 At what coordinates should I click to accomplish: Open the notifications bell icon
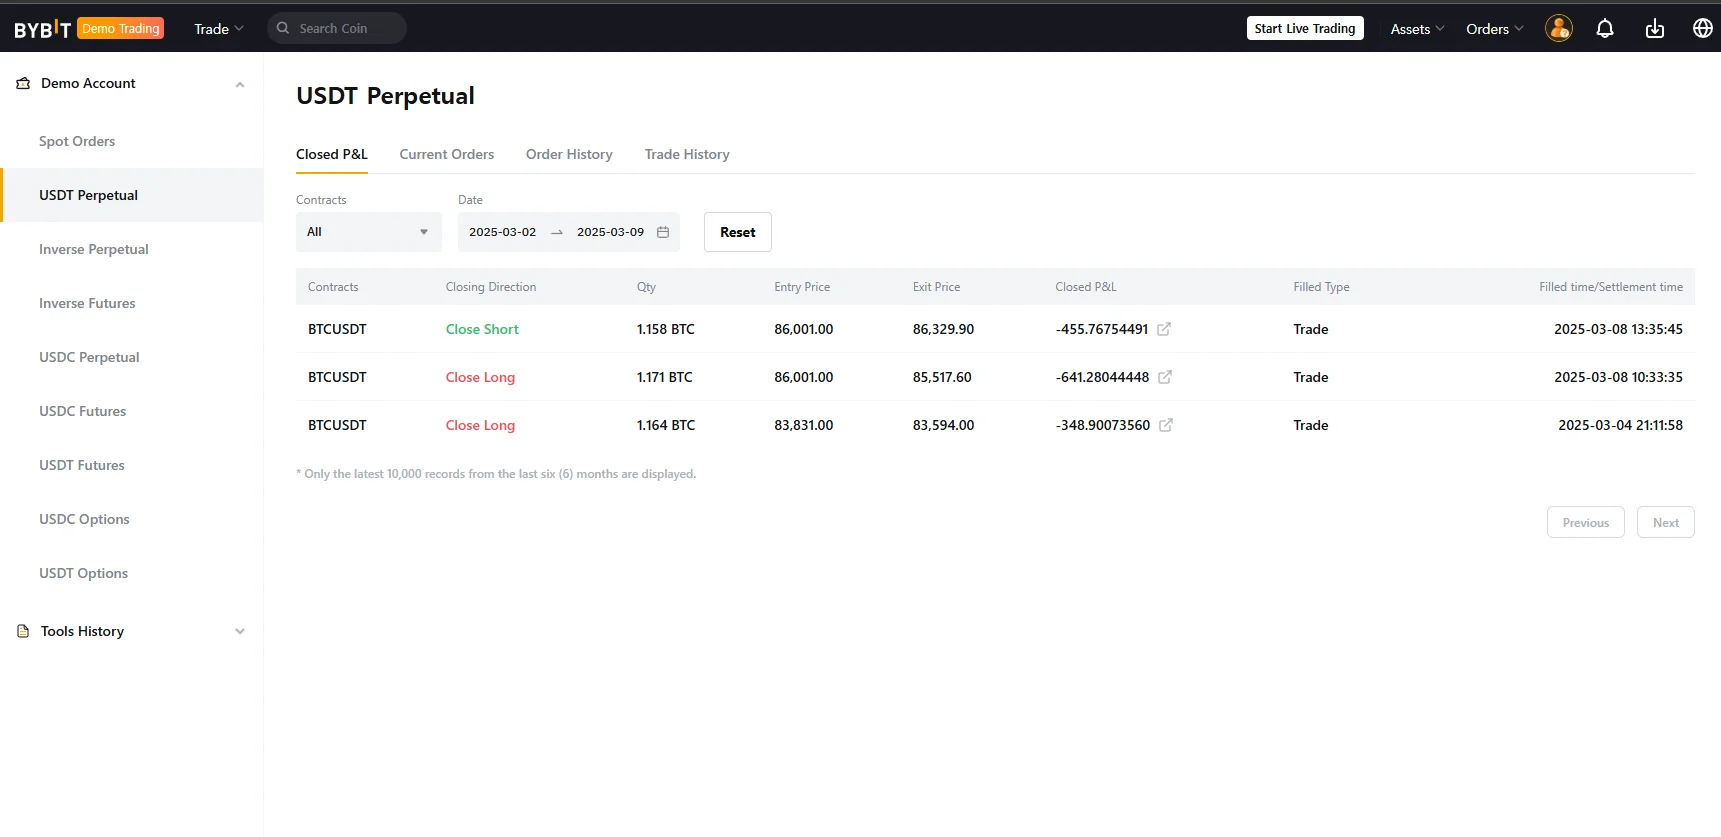tap(1605, 29)
